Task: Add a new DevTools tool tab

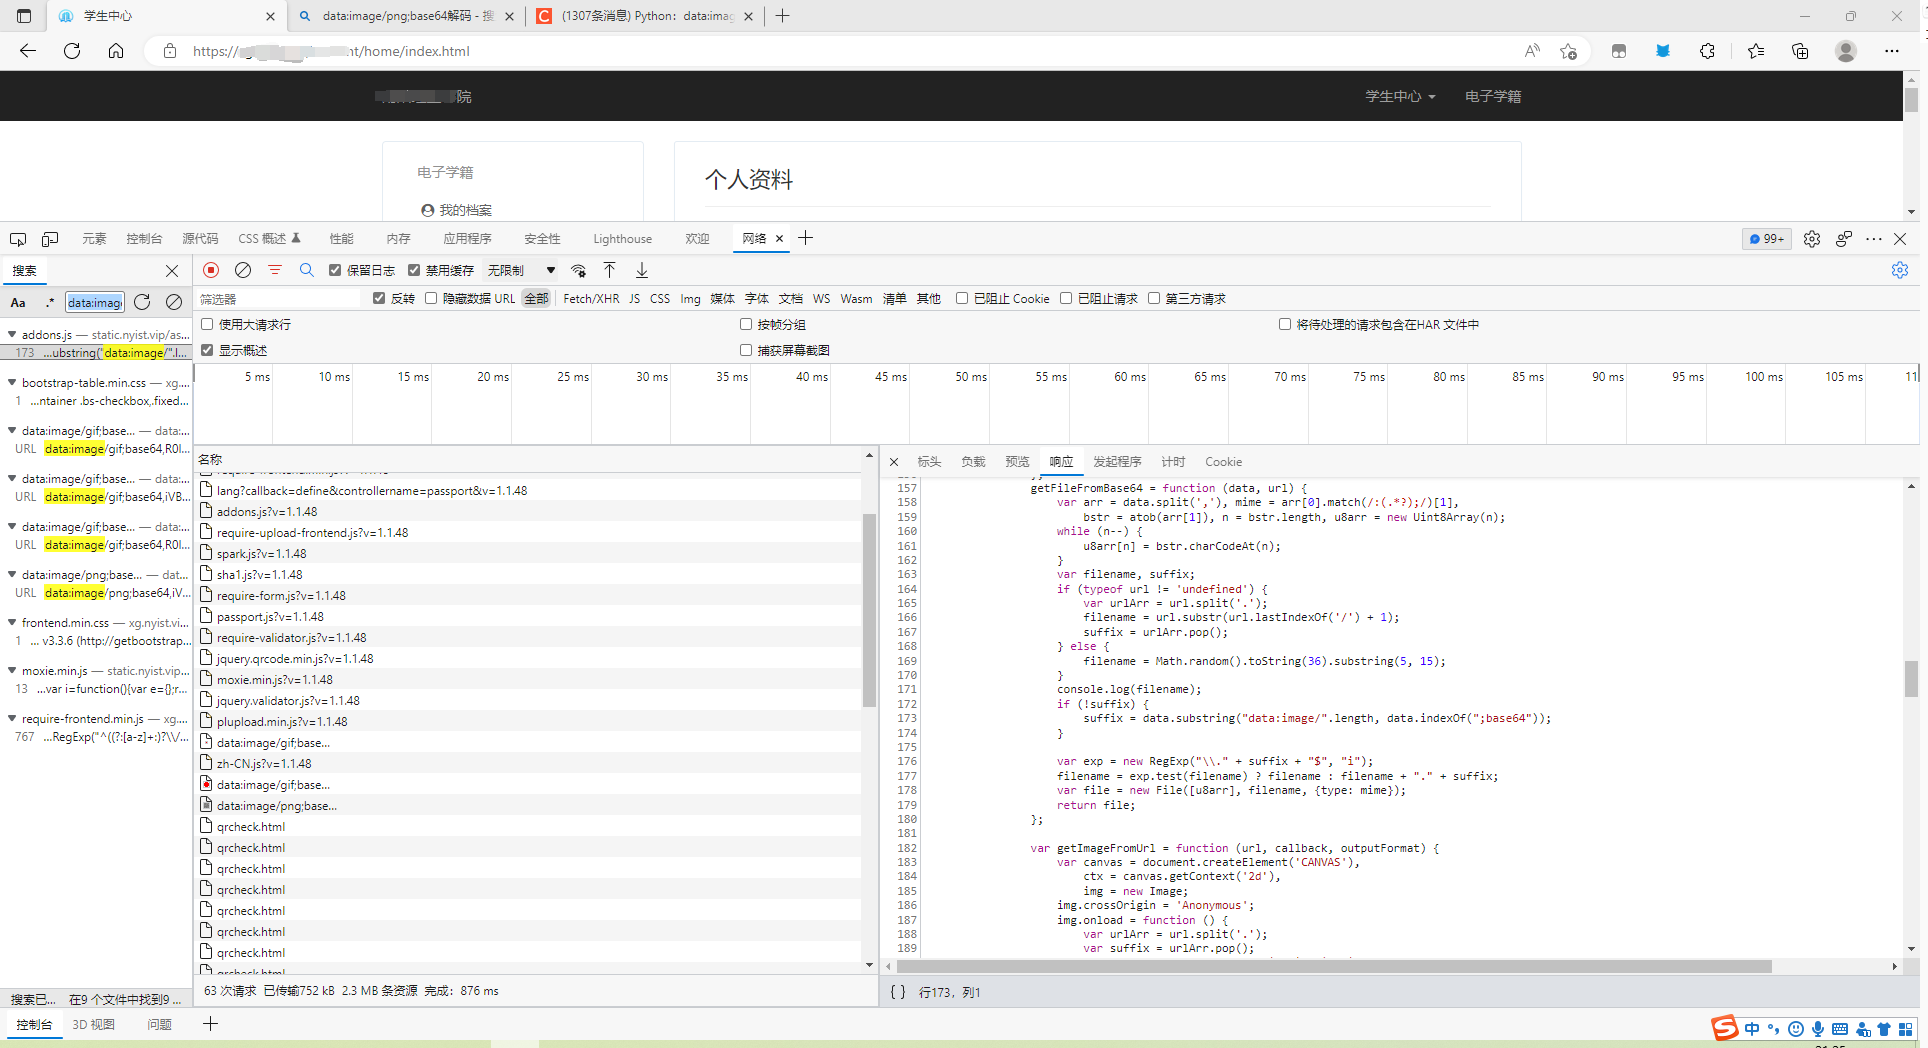Action: (x=806, y=238)
